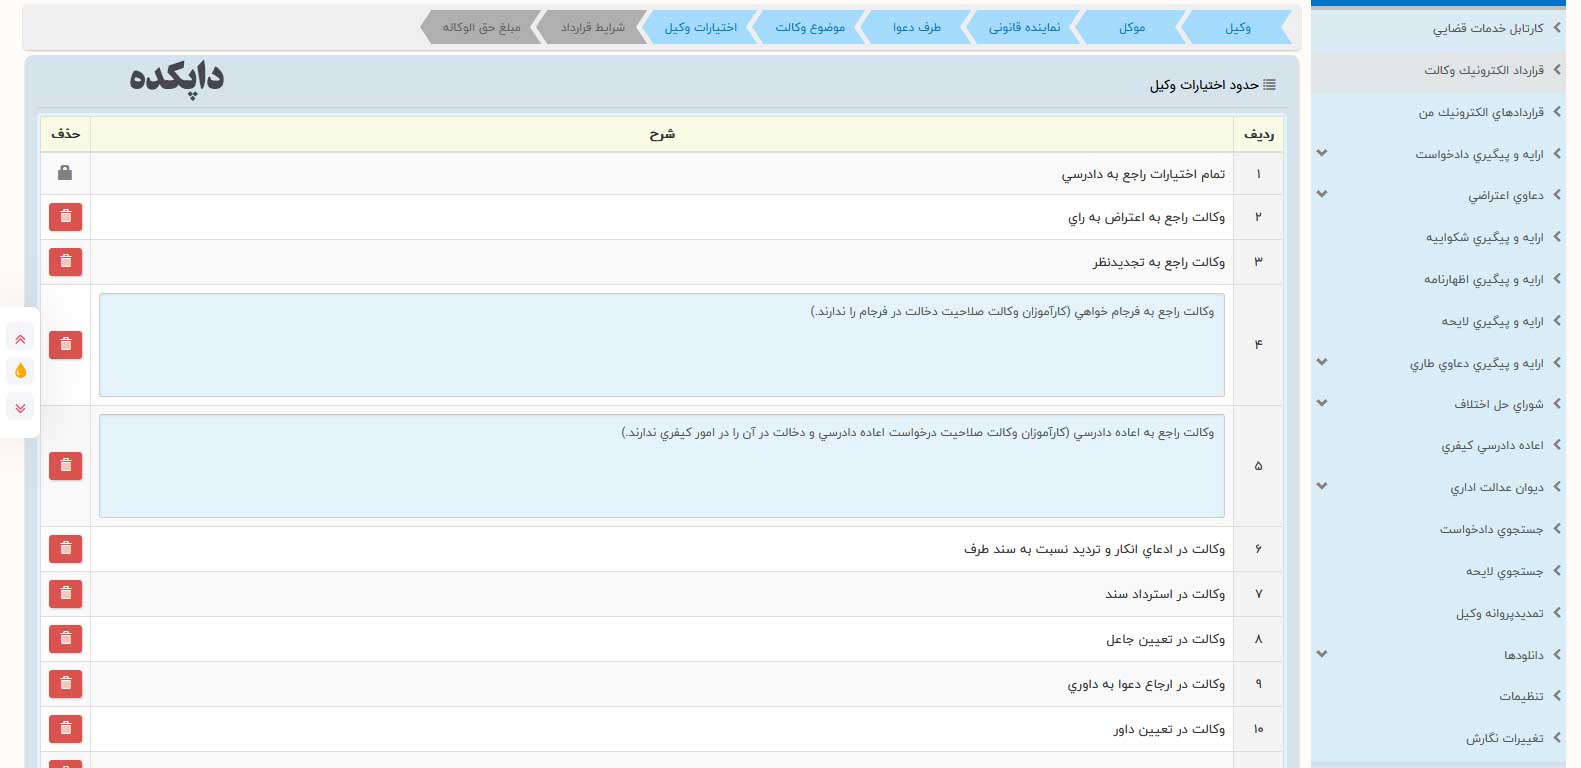1581x768 pixels.
Task: Open the 'شرایط قرارداد' step tab
Action: (592, 28)
